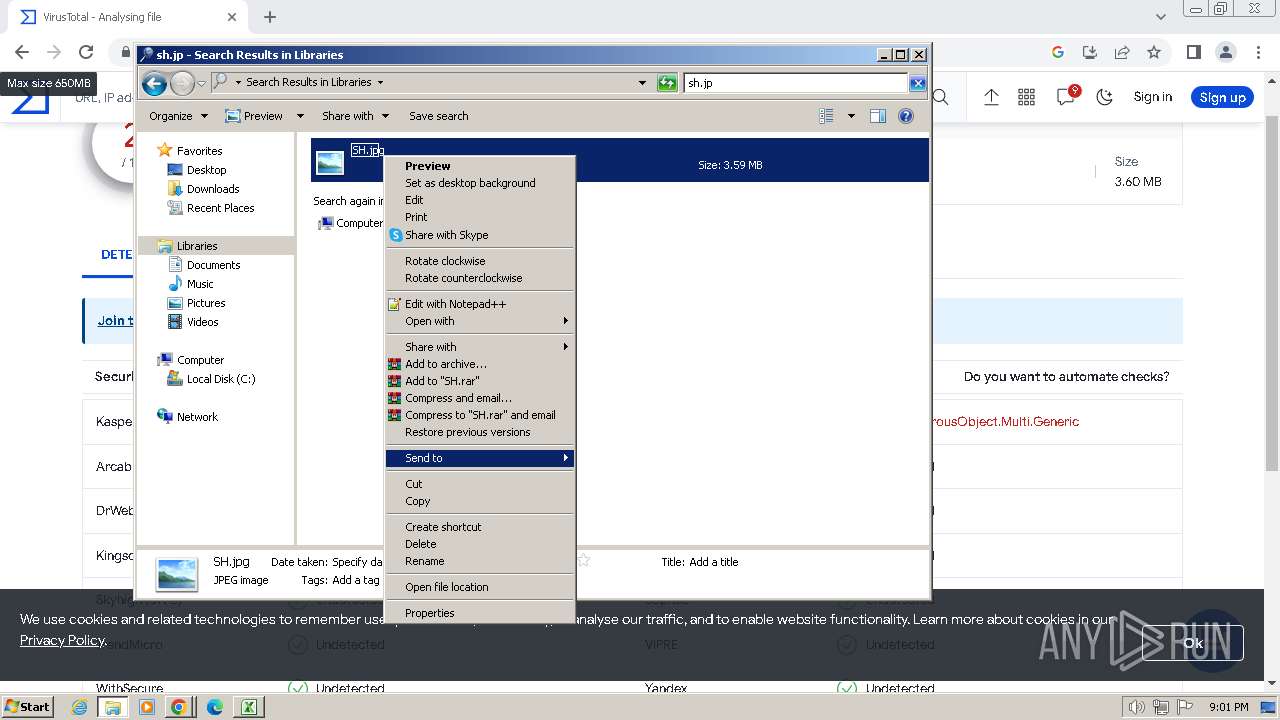Viewport: 1280px width, 720px height.
Task: Click the green refresh button beside address bar
Action: [x=667, y=83]
